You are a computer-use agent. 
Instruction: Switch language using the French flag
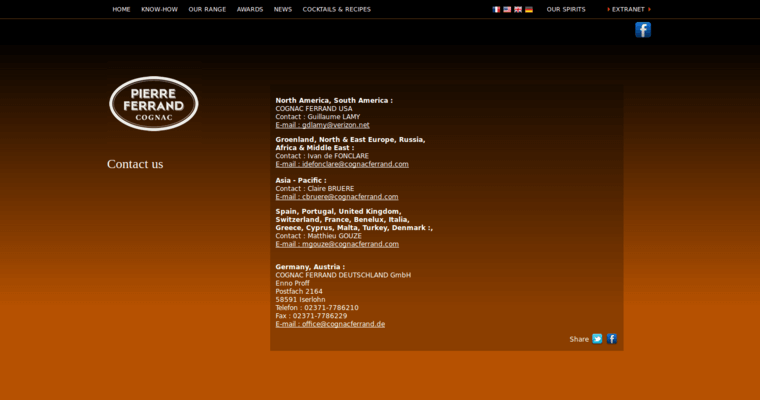496,9
